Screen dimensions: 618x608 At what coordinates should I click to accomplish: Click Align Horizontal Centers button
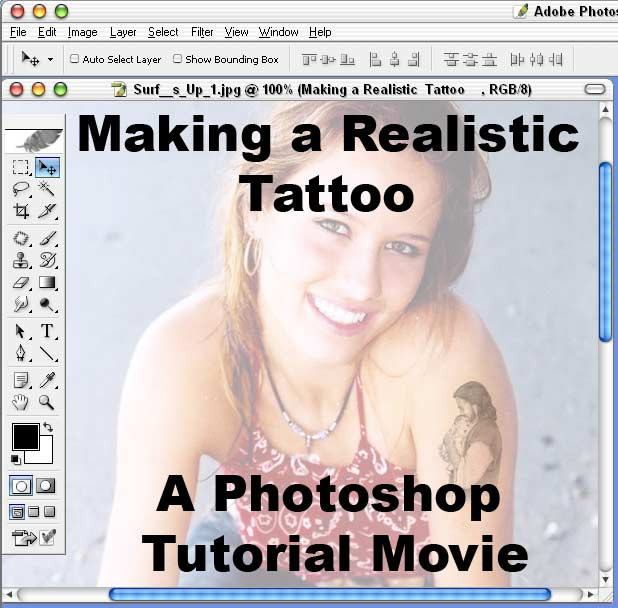point(394,60)
